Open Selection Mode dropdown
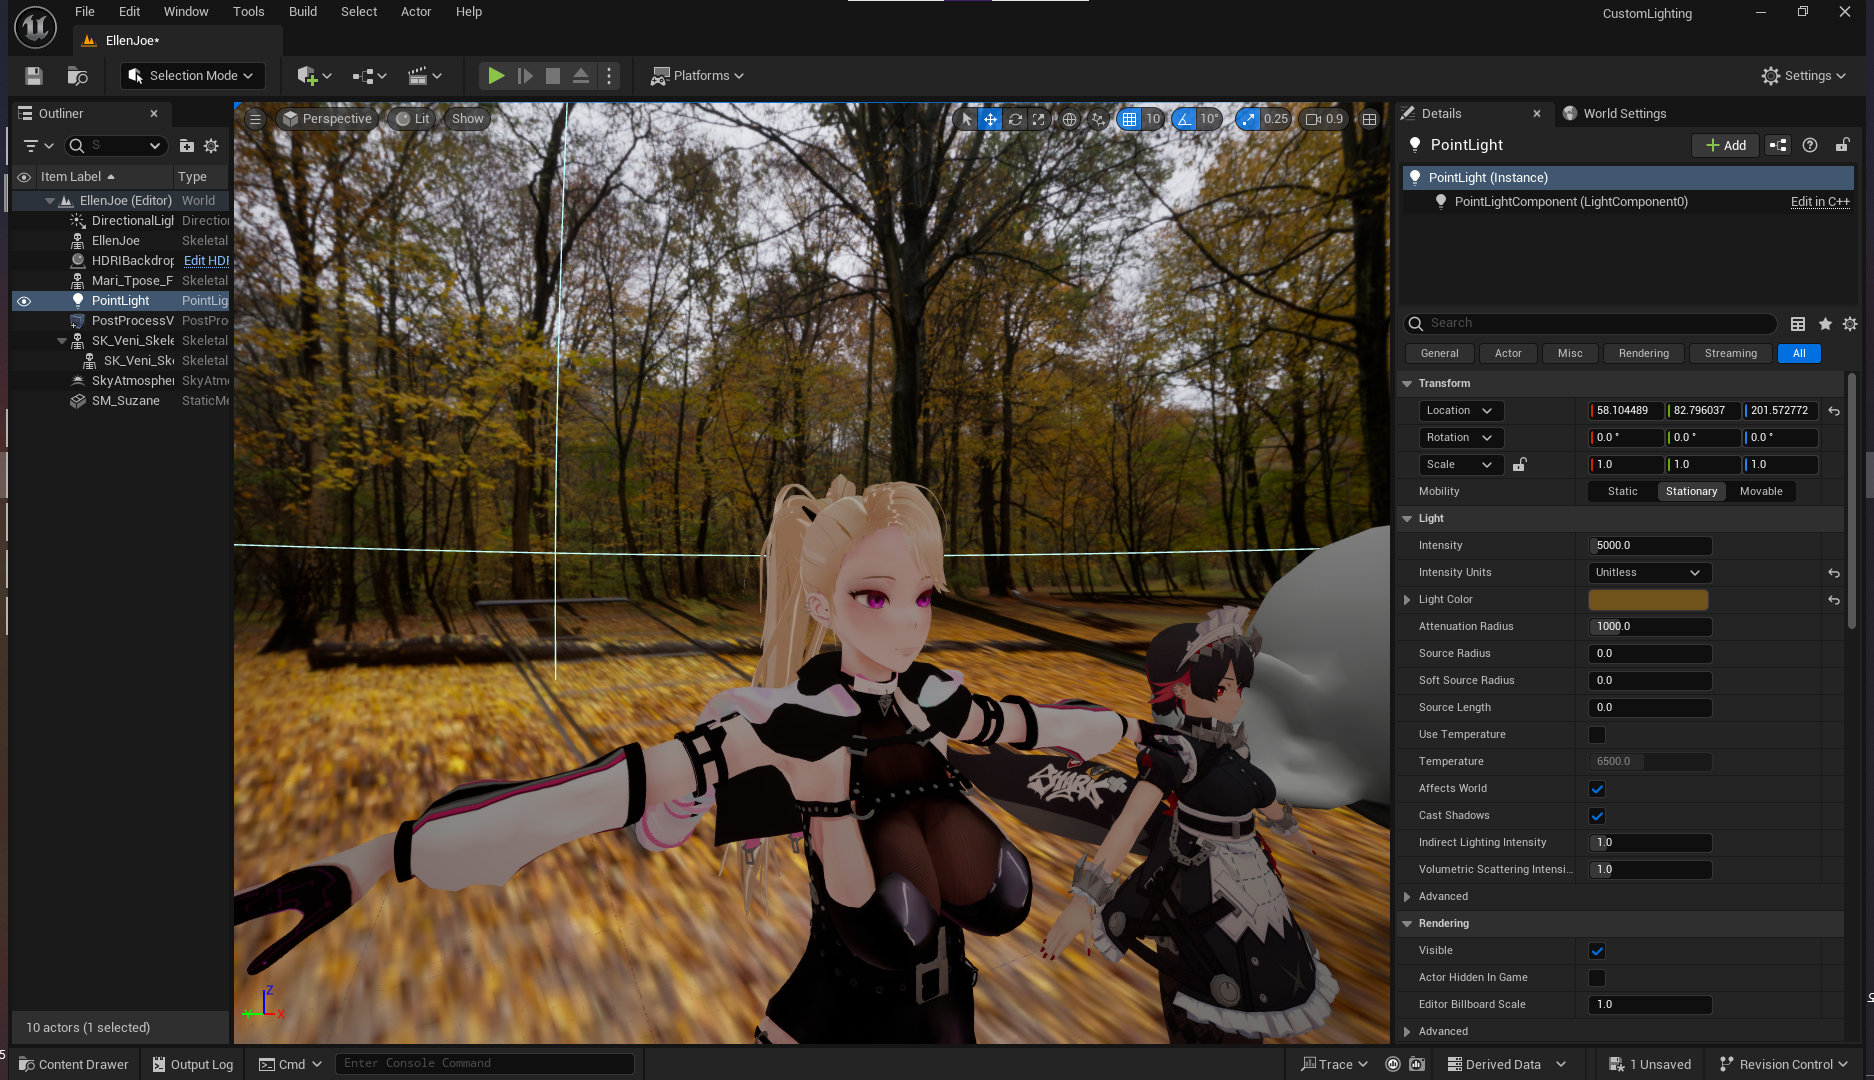This screenshot has height=1080, width=1874. (x=192, y=76)
